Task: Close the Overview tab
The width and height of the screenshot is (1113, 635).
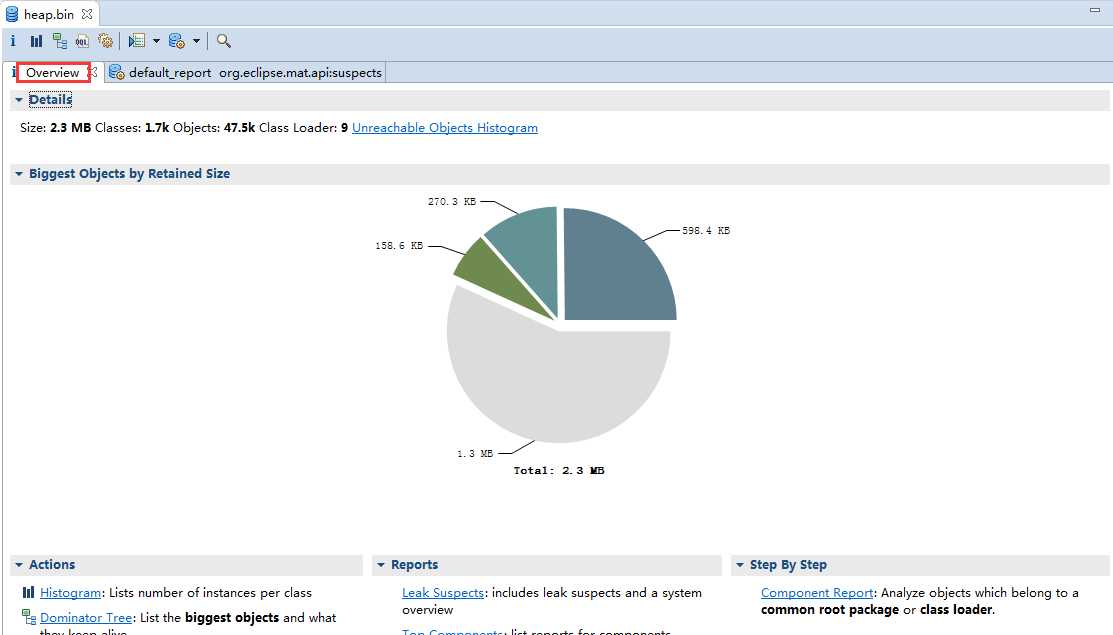Action: point(93,72)
